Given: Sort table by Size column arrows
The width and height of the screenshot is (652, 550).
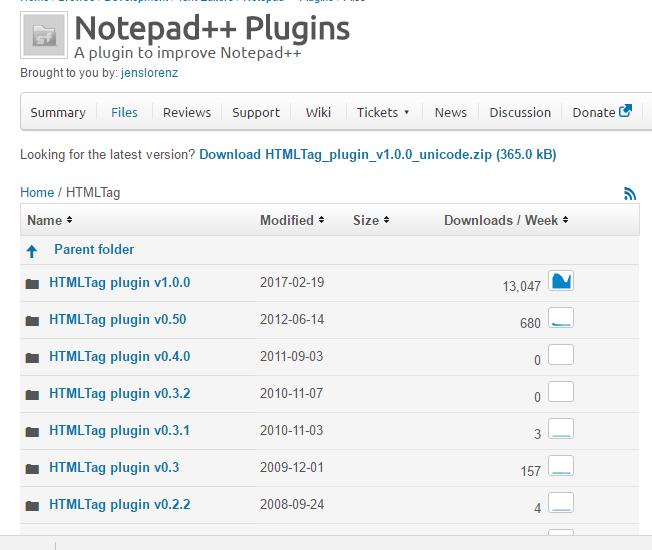Looking at the screenshot, I should (386, 220).
